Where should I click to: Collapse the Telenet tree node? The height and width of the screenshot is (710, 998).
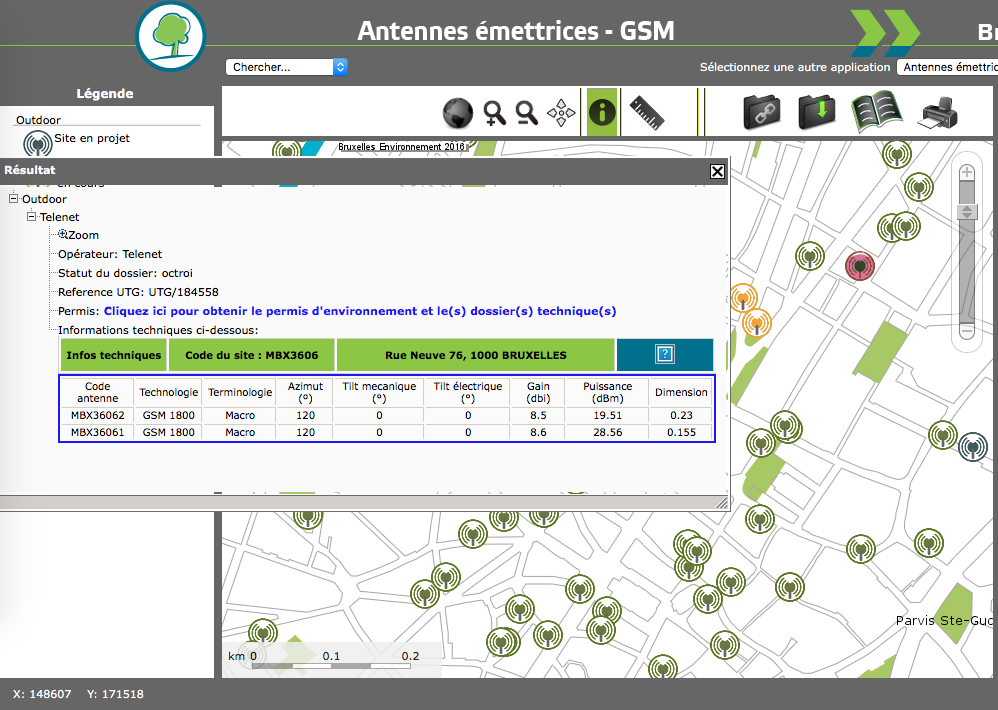point(31,216)
